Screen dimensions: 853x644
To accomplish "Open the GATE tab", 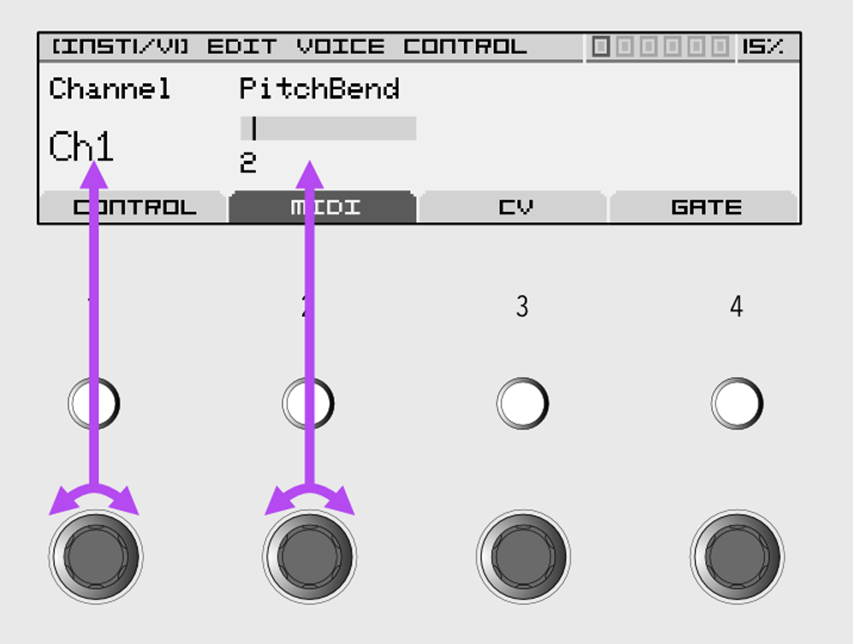I will [704, 207].
